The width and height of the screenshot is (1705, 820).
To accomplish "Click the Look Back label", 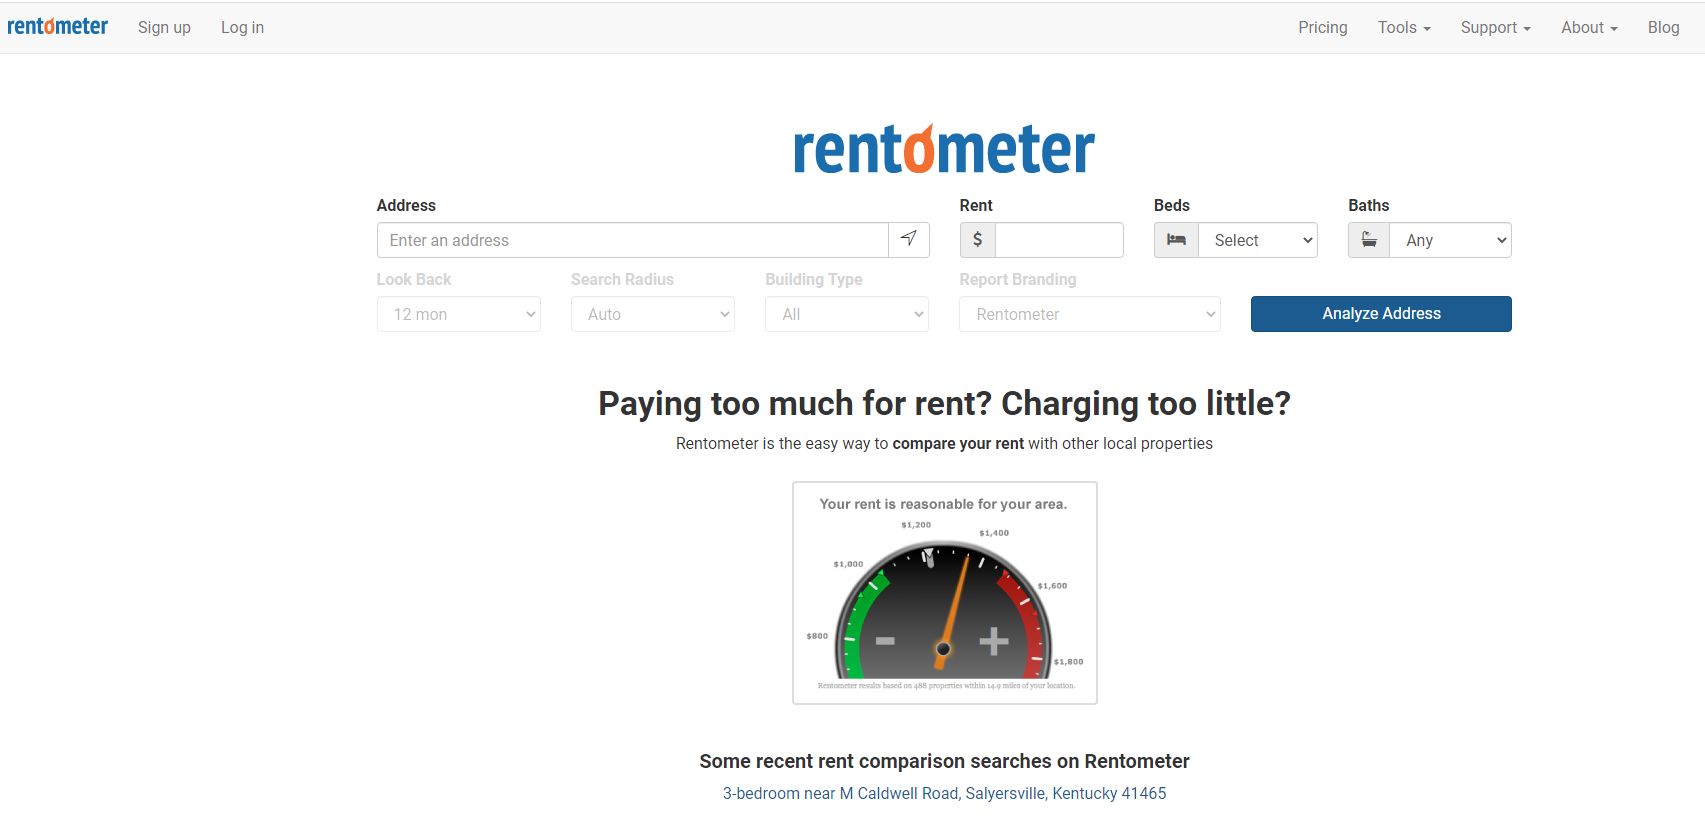I will click(414, 279).
